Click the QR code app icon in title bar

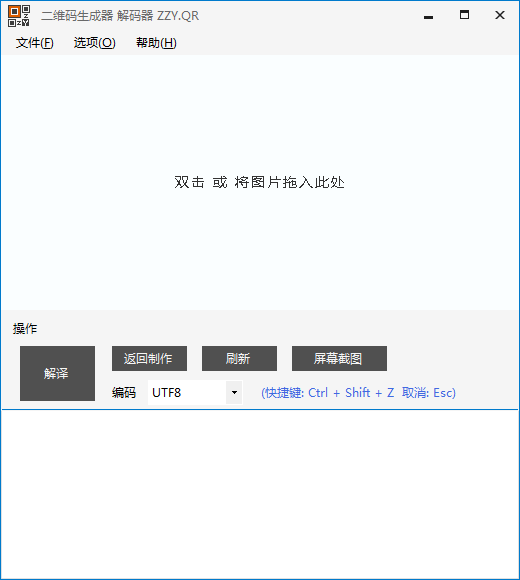tap(19, 16)
